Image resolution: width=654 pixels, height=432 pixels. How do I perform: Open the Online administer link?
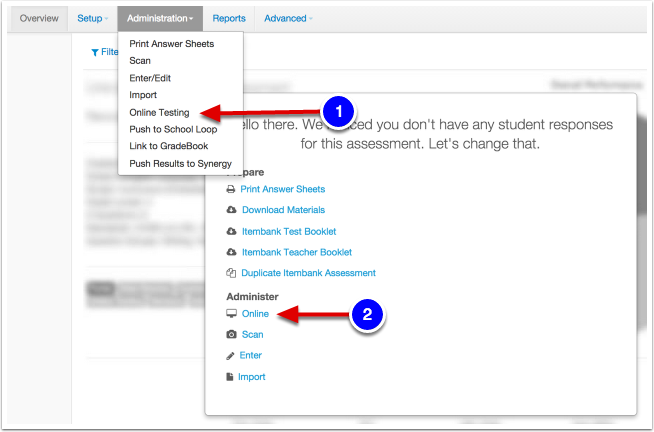(x=255, y=314)
